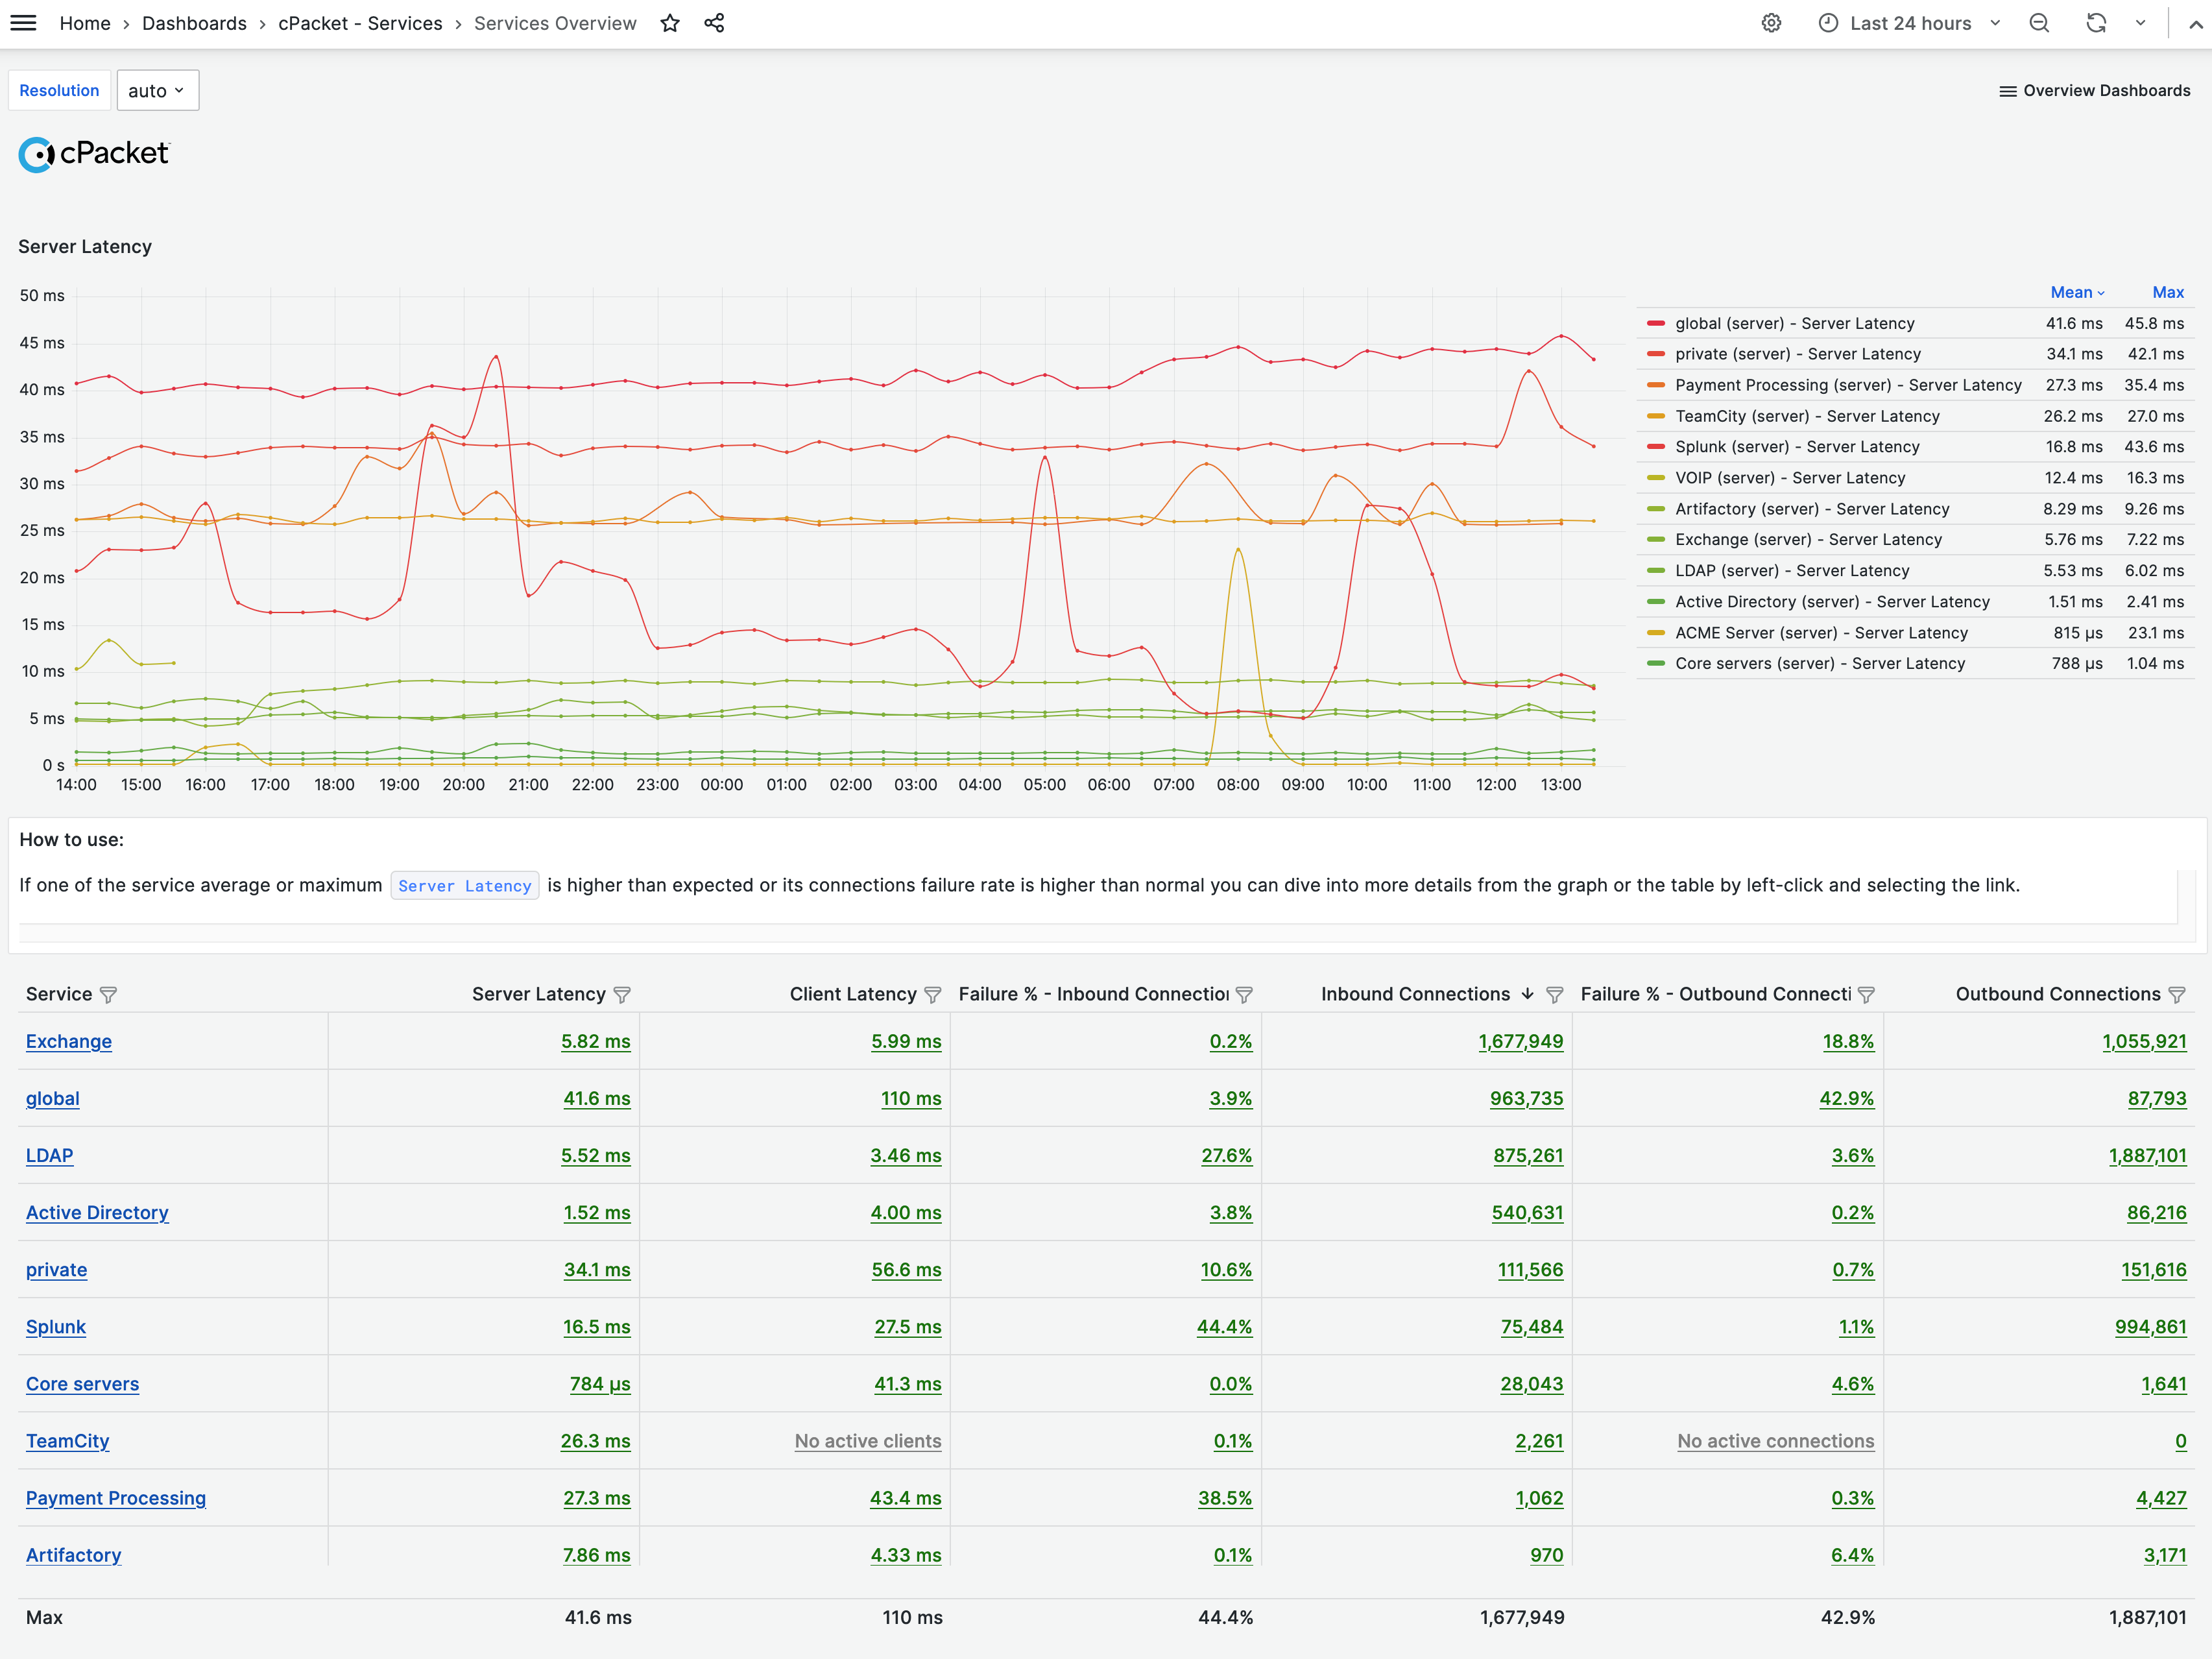This screenshot has width=2212, height=1659.
Task: Toggle Exchange (server) legend series
Action: click(1808, 540)
